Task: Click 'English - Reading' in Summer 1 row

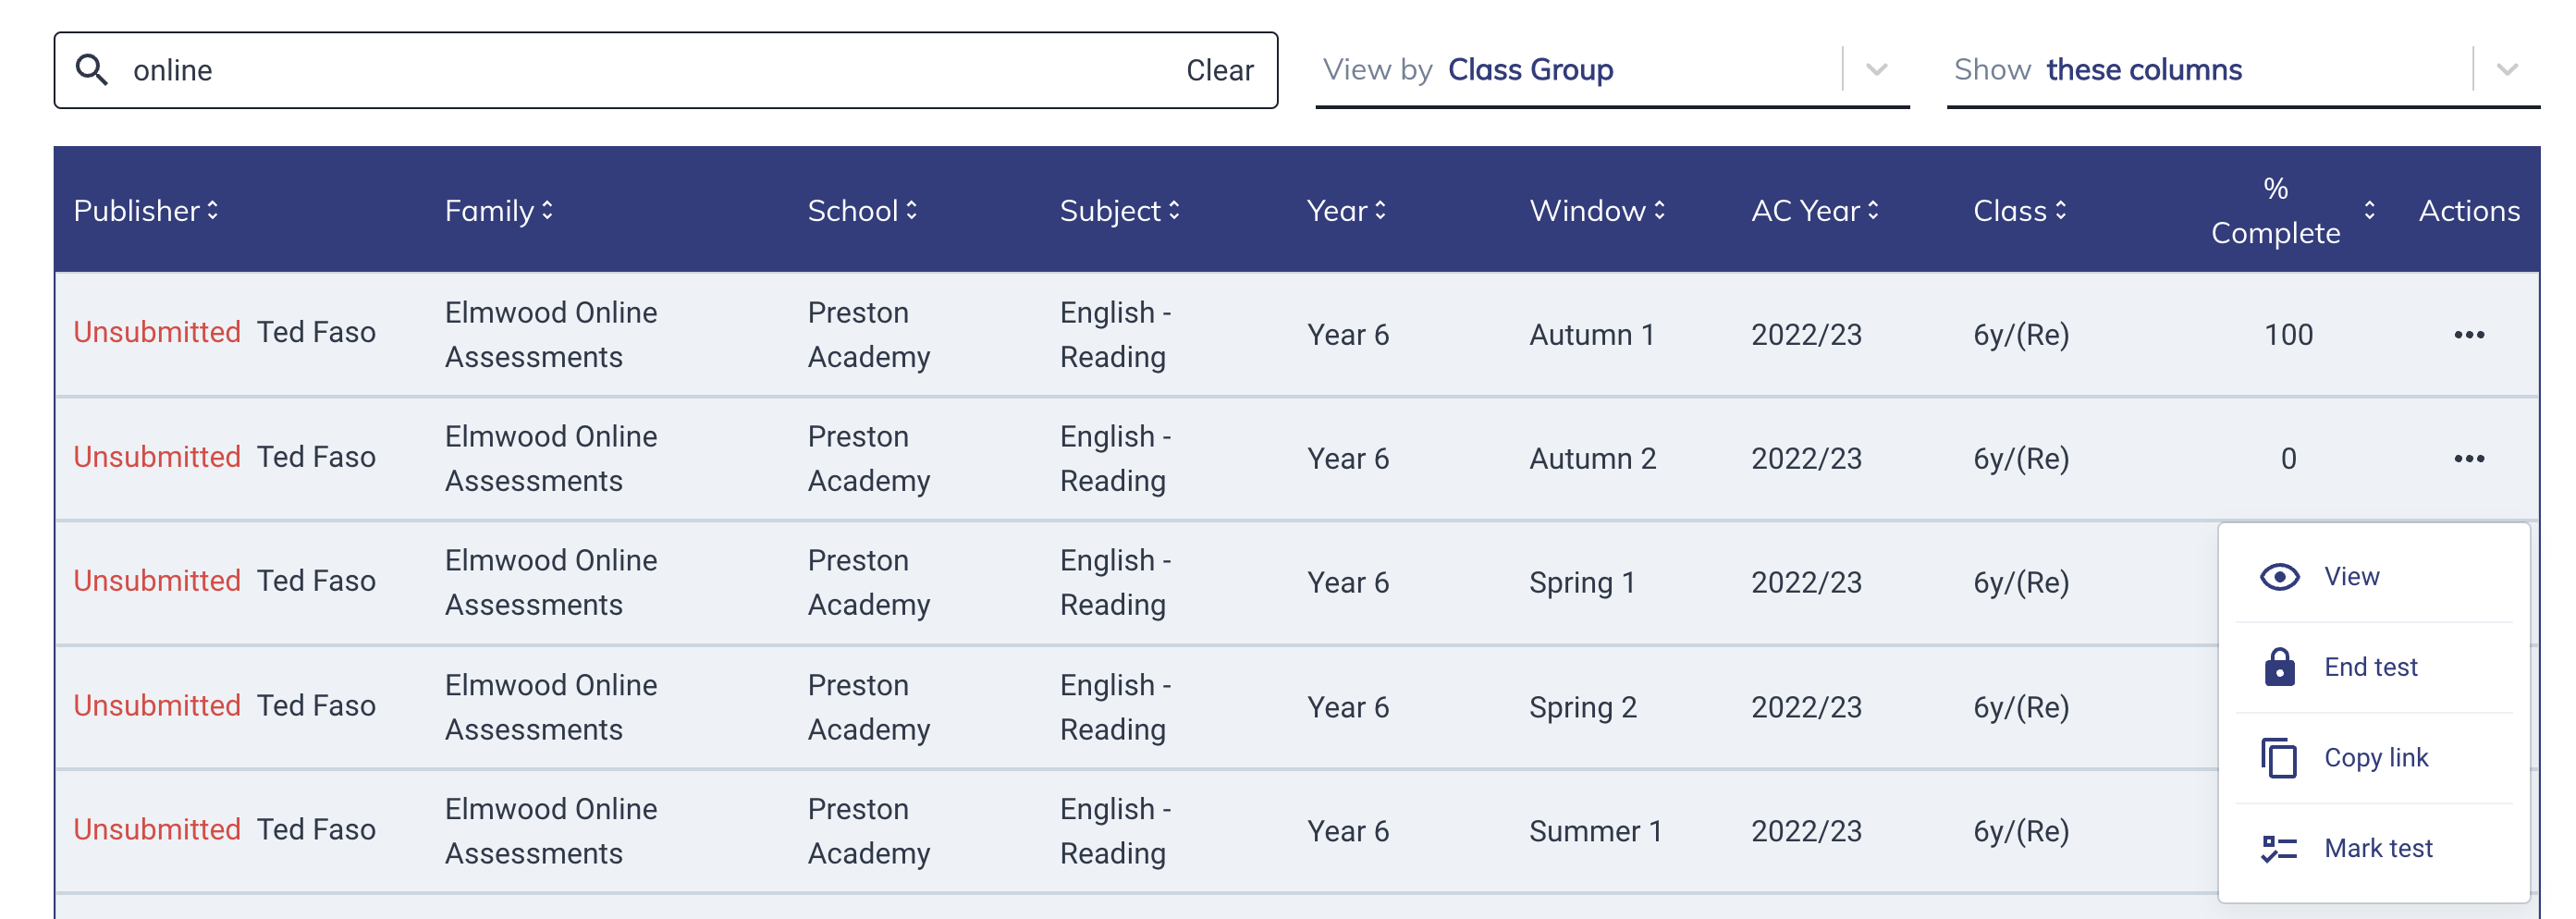Action: [1115, 831]
